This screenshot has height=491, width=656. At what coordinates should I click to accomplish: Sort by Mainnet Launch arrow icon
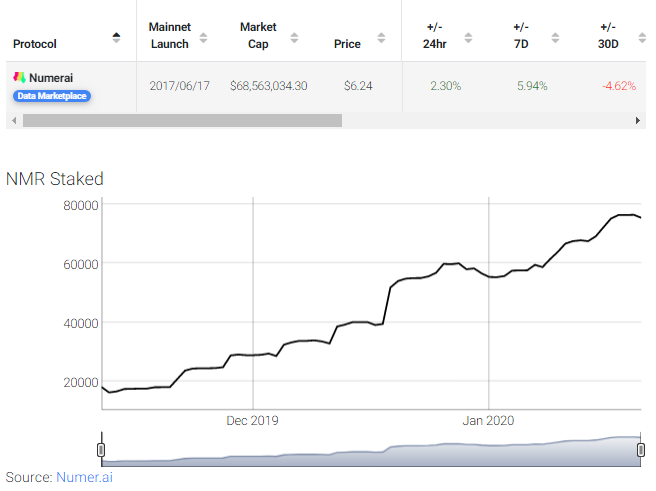(x=203, y=38)
